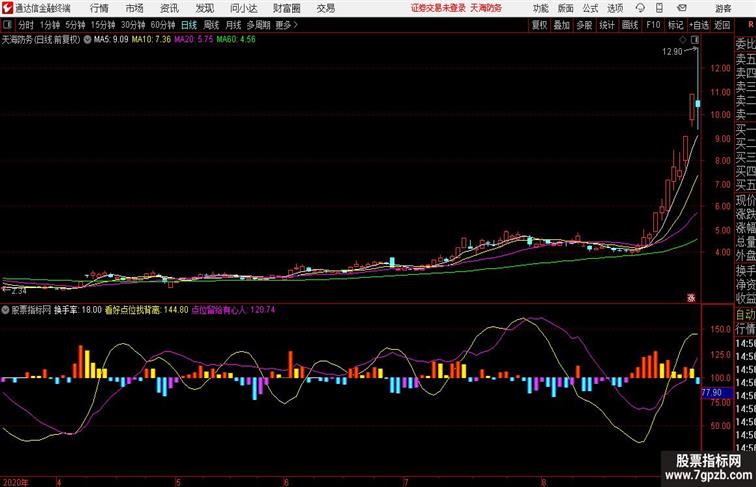Click the 12.90 high price label
This screenshot has width=756, height=487.
672,52
